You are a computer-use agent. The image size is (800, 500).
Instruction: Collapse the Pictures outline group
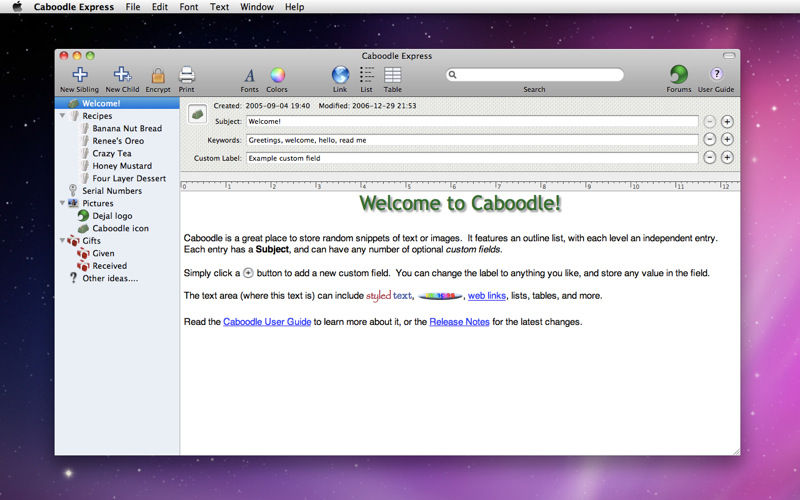[62, 203]
